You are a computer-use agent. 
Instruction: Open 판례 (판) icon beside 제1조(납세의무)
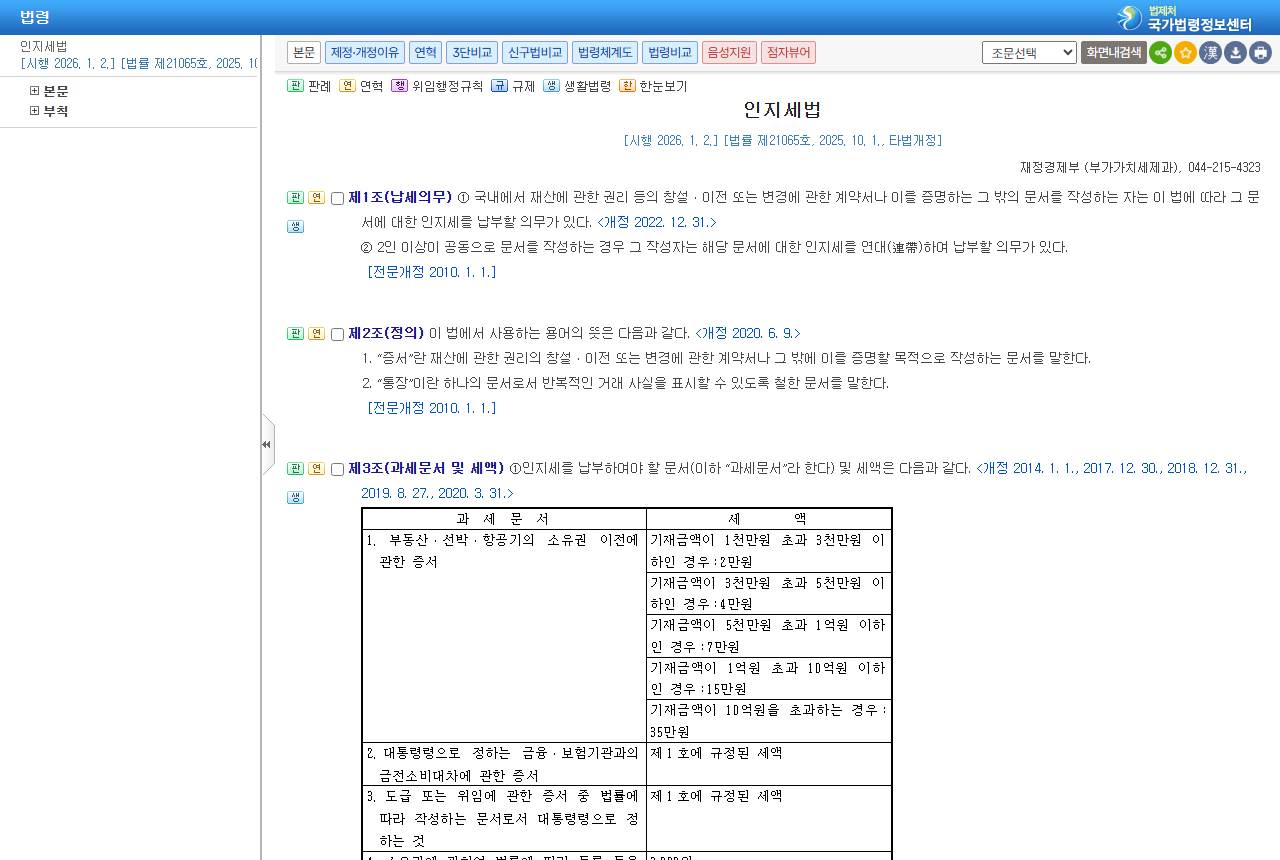point(295,197)
